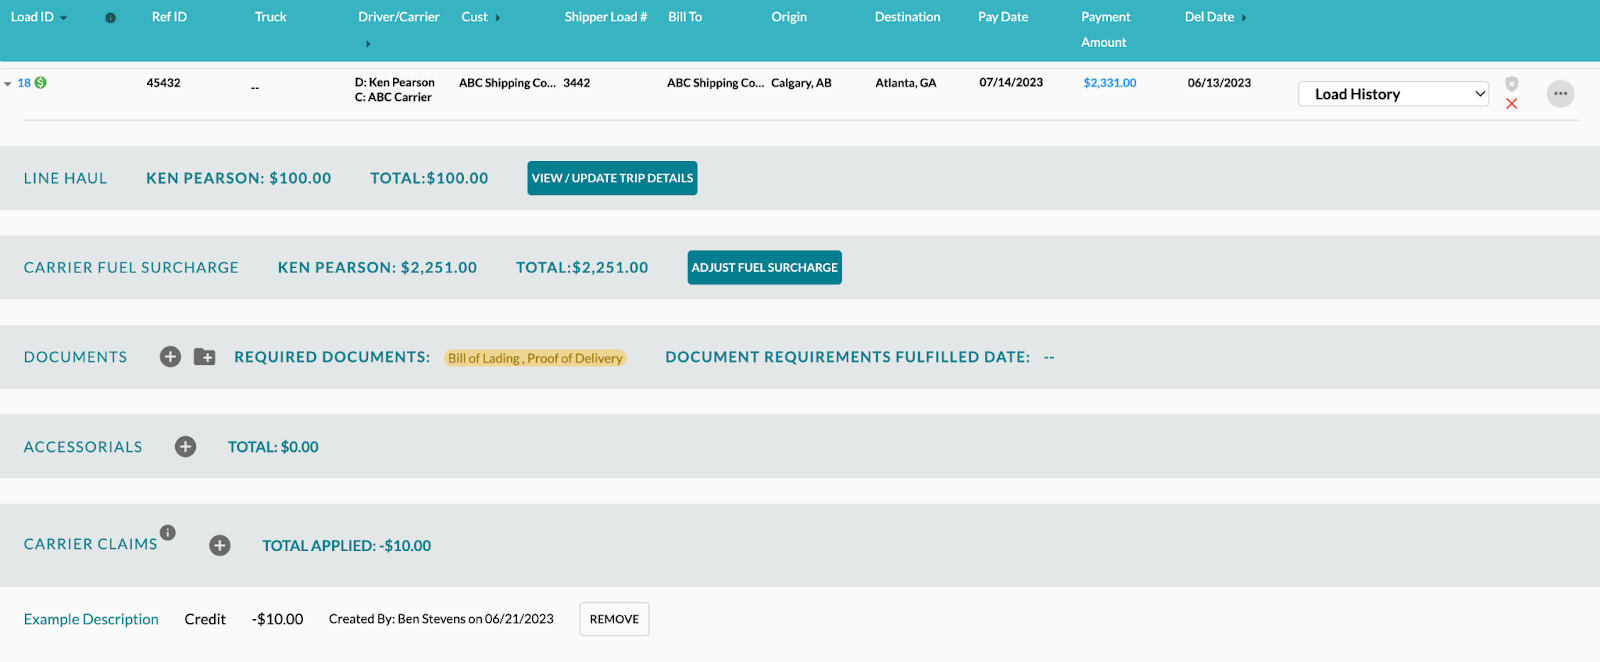This screenshot has height=662, width=1600.
Task: Add an accessorial with the plus icon
Action: pos(185,447)
